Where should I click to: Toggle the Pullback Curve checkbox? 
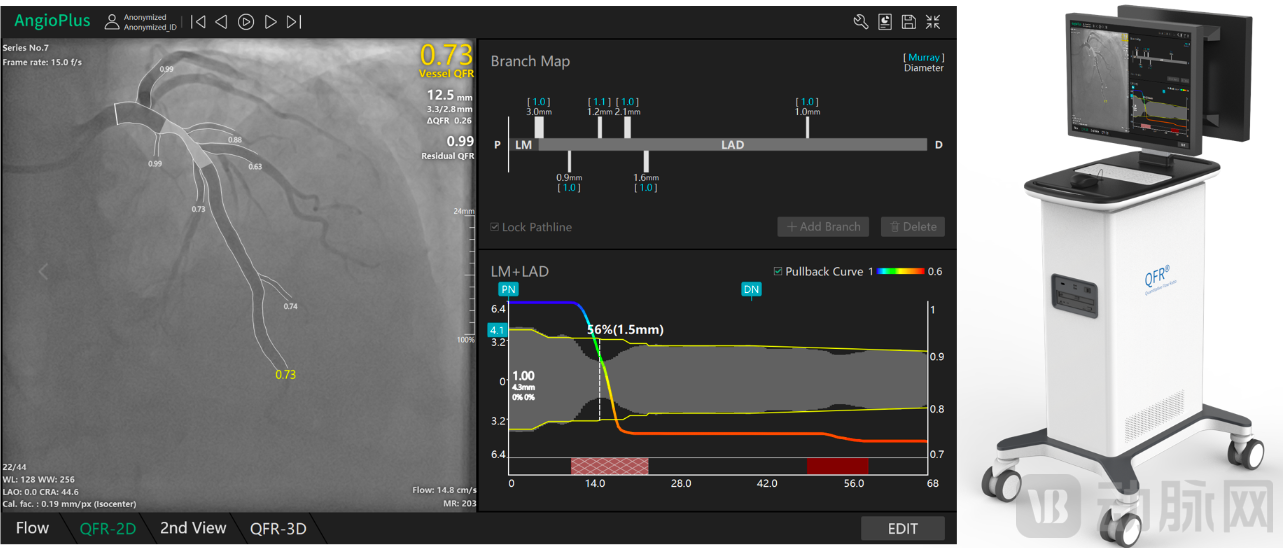coord(778,271)
